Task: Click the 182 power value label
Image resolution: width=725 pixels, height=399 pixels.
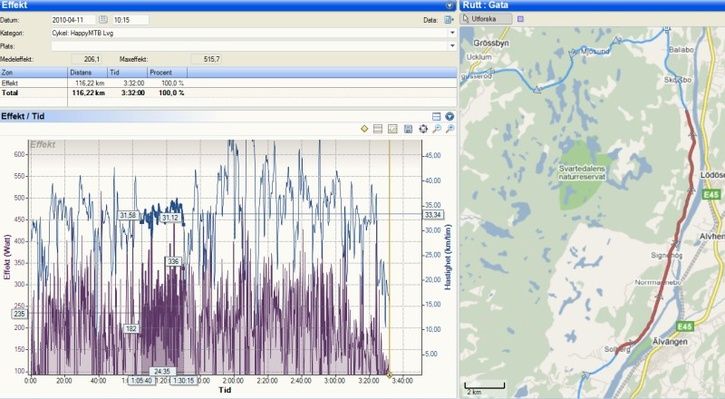Action: 131,329
